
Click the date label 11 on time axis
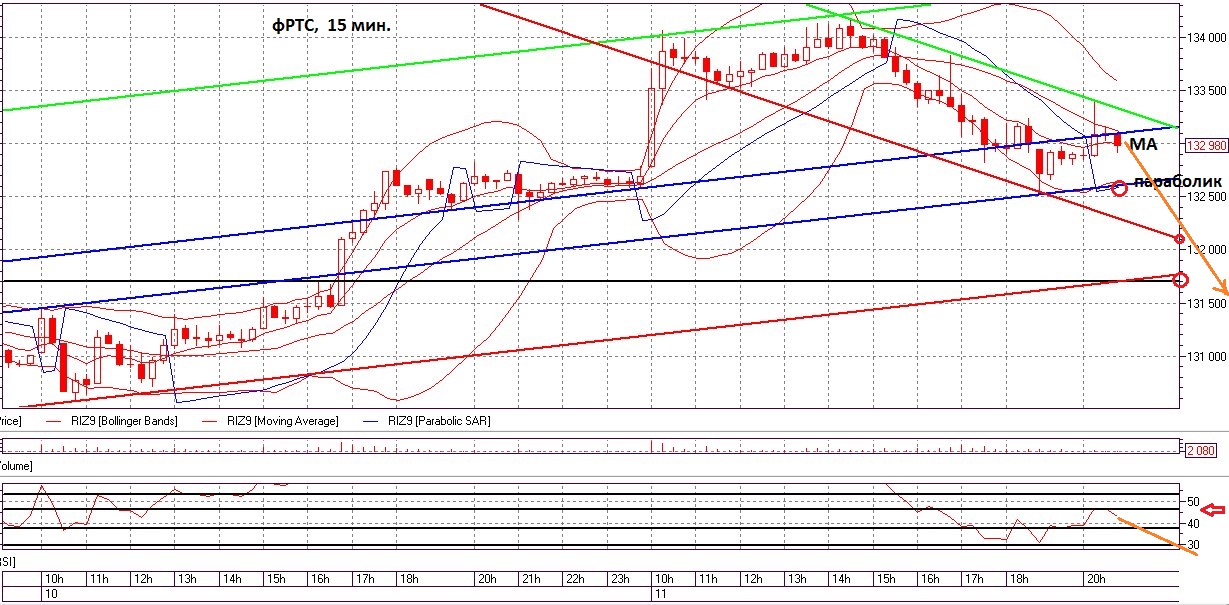coord(658,594)
